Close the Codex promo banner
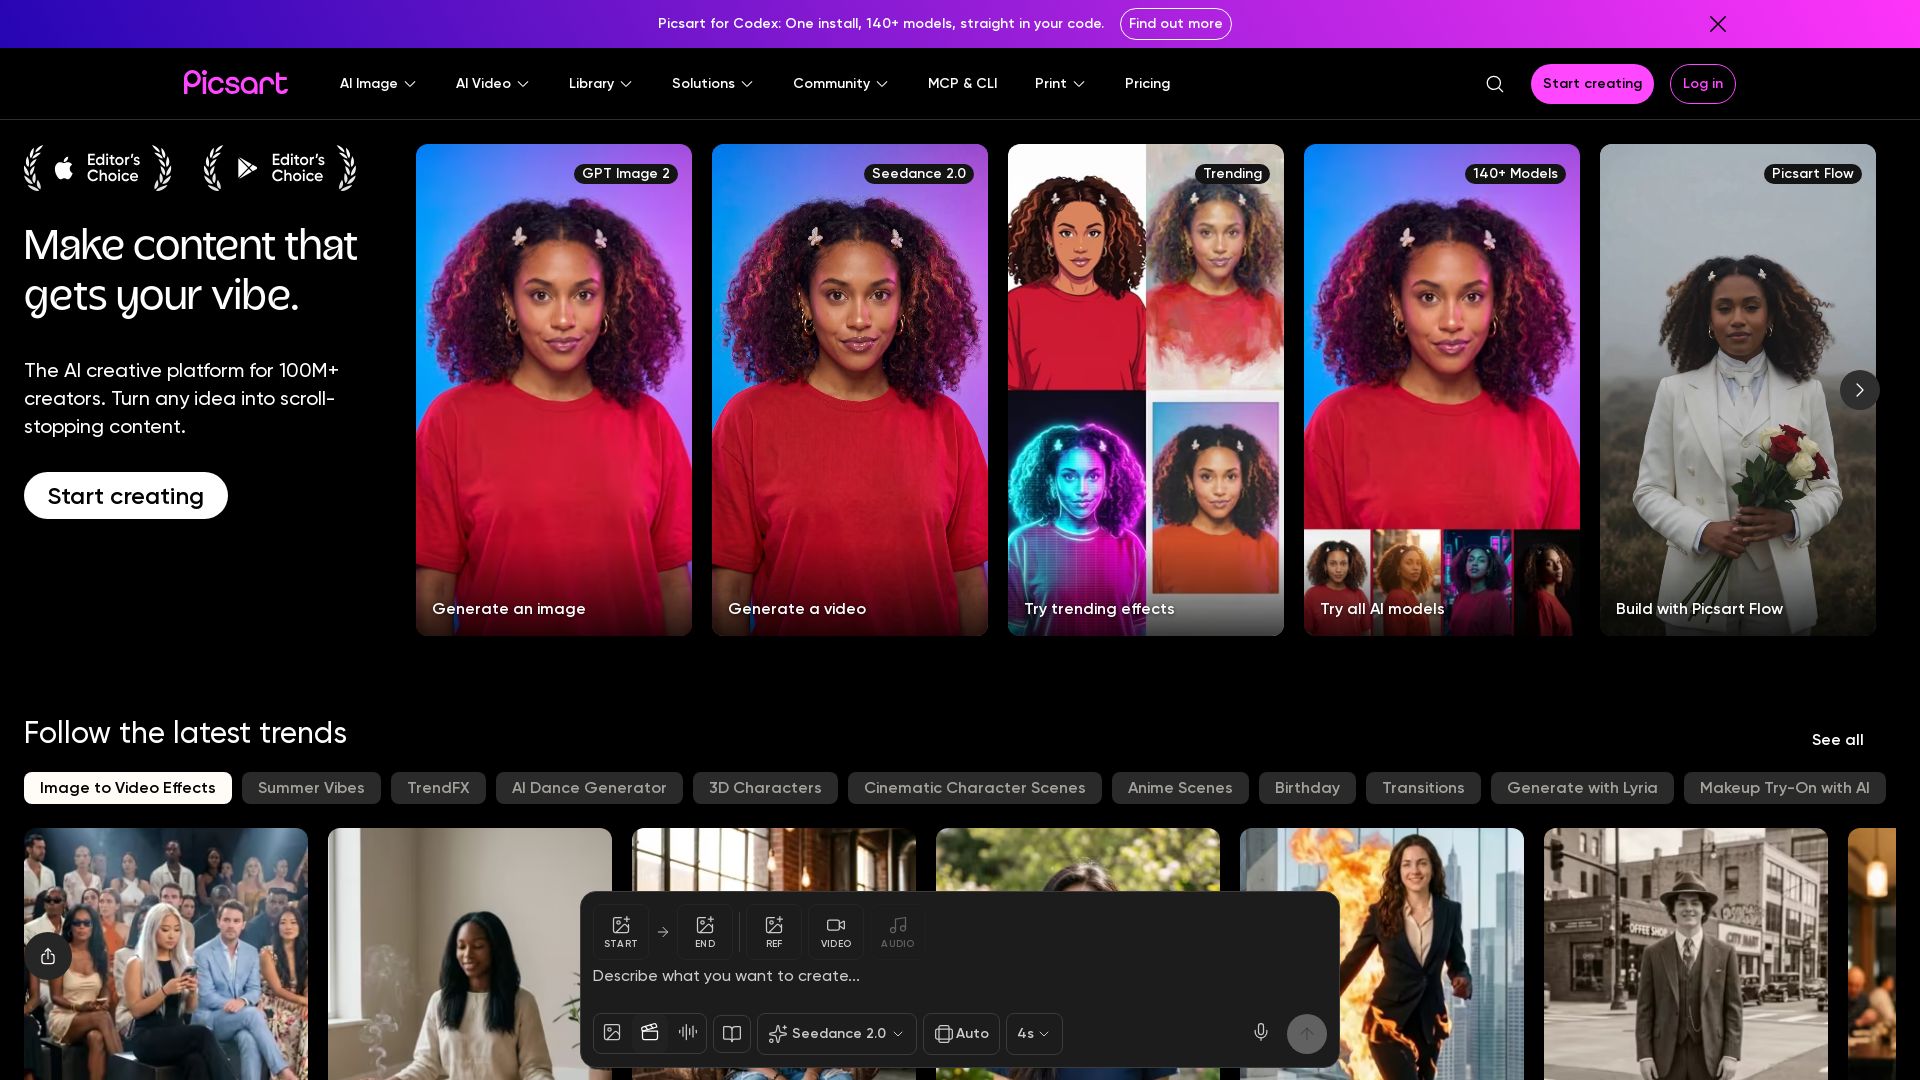The width and height of the screenshot is (1920, 1080). point(1717,24)
